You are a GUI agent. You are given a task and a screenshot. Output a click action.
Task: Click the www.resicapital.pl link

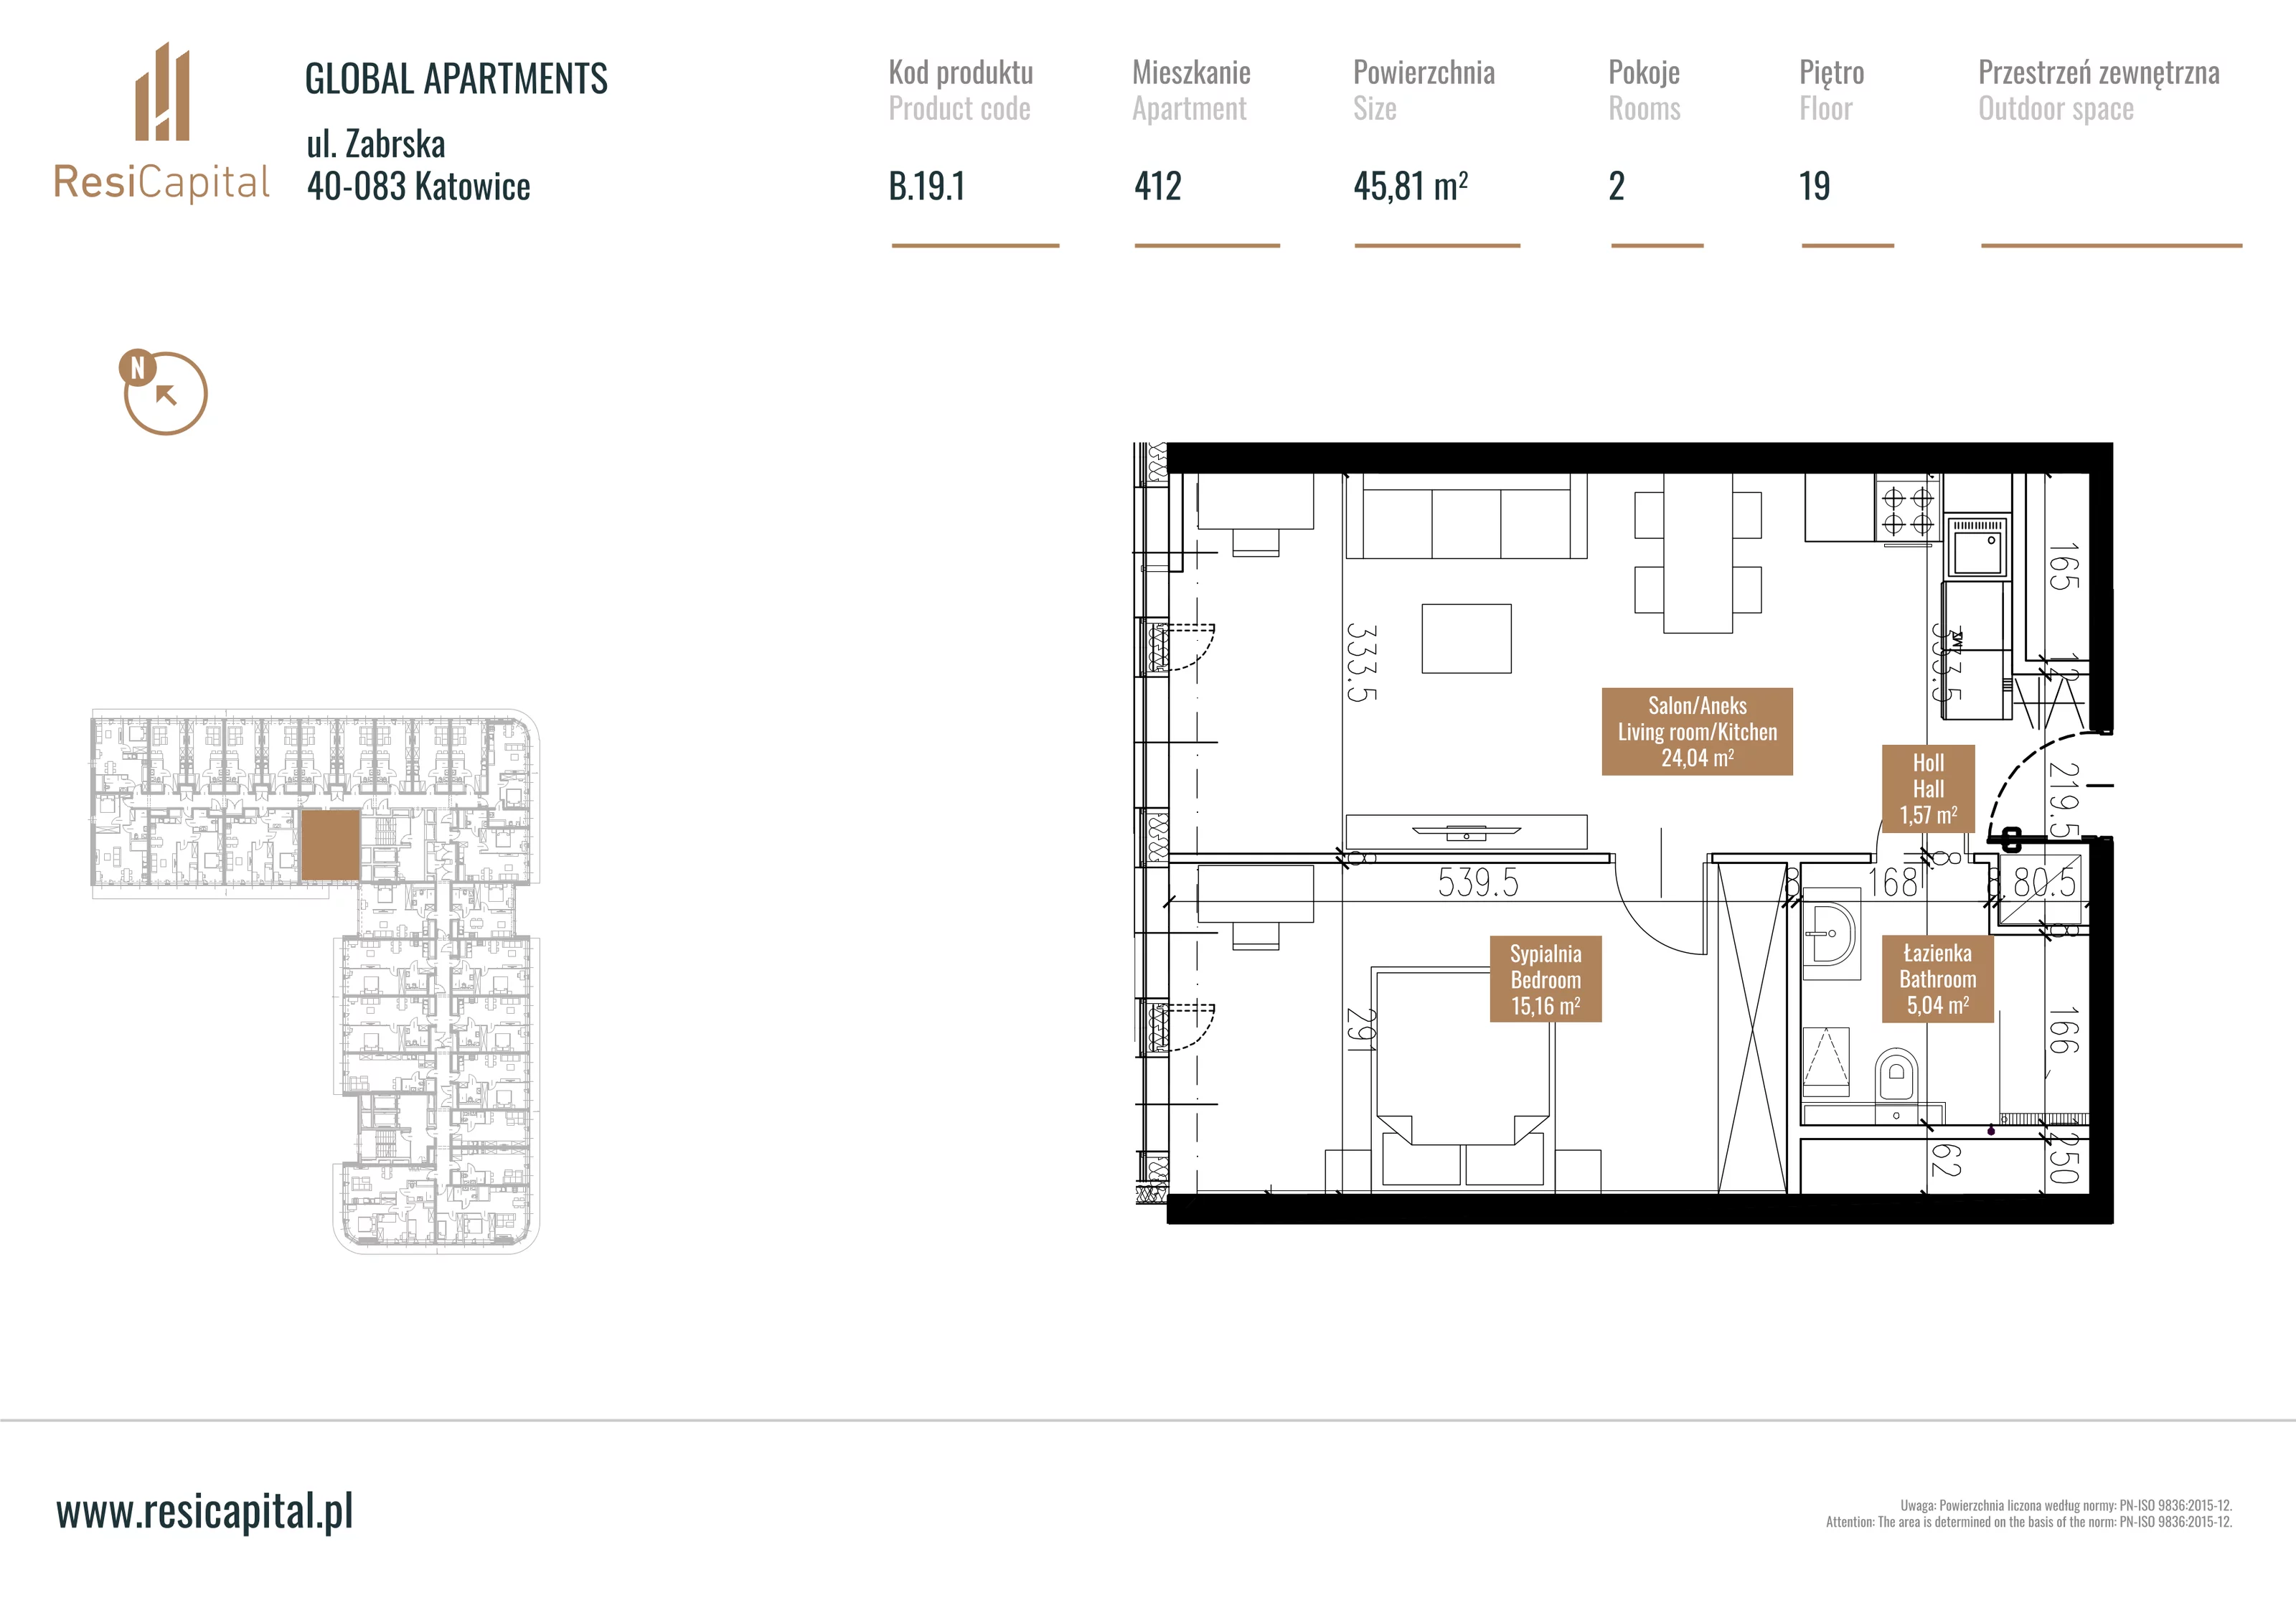pyautogui.click(x=205, y=1511)
